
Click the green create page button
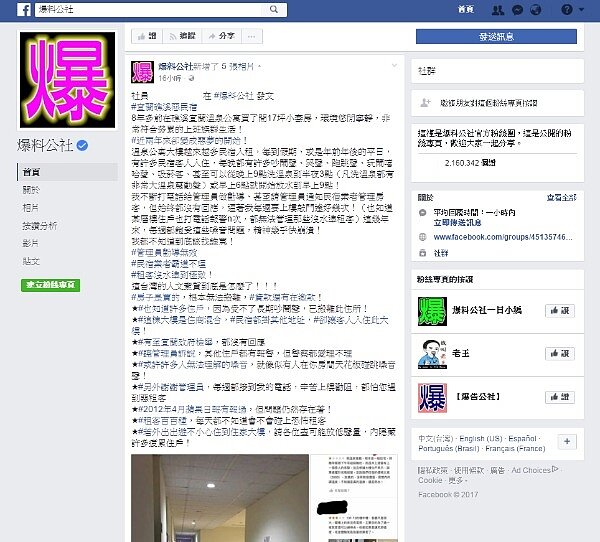(x=51, y=285)
